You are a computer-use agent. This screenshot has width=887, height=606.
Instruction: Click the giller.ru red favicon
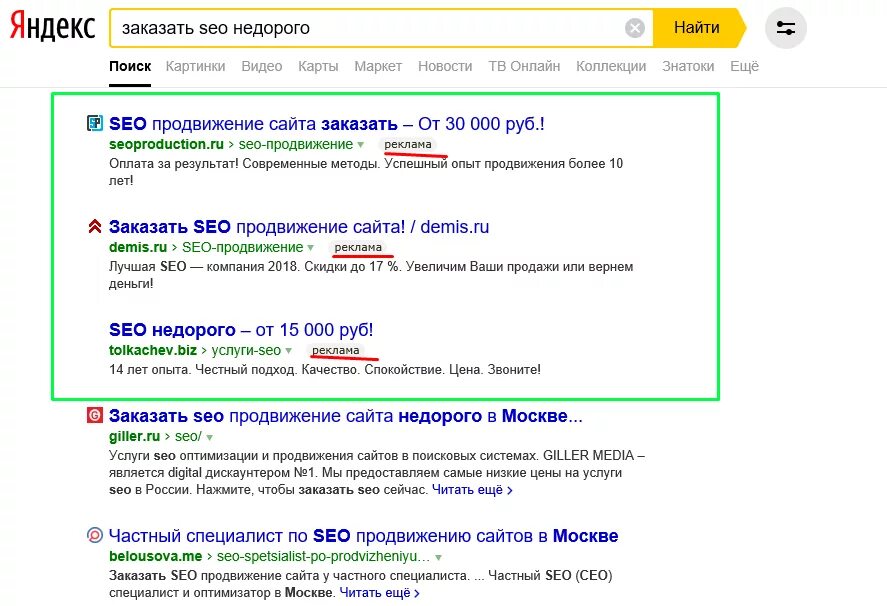94,415
